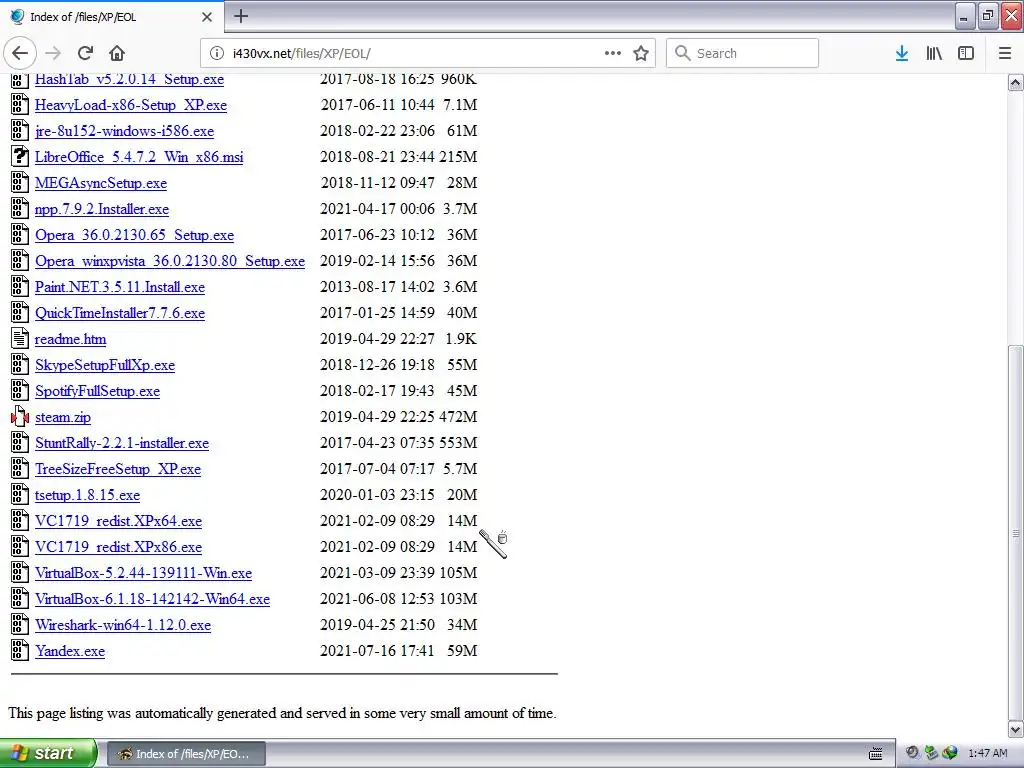Click in the Search box
Image resolution: width=1024 pixels, height=768 pixels.
tap(742, 53)
